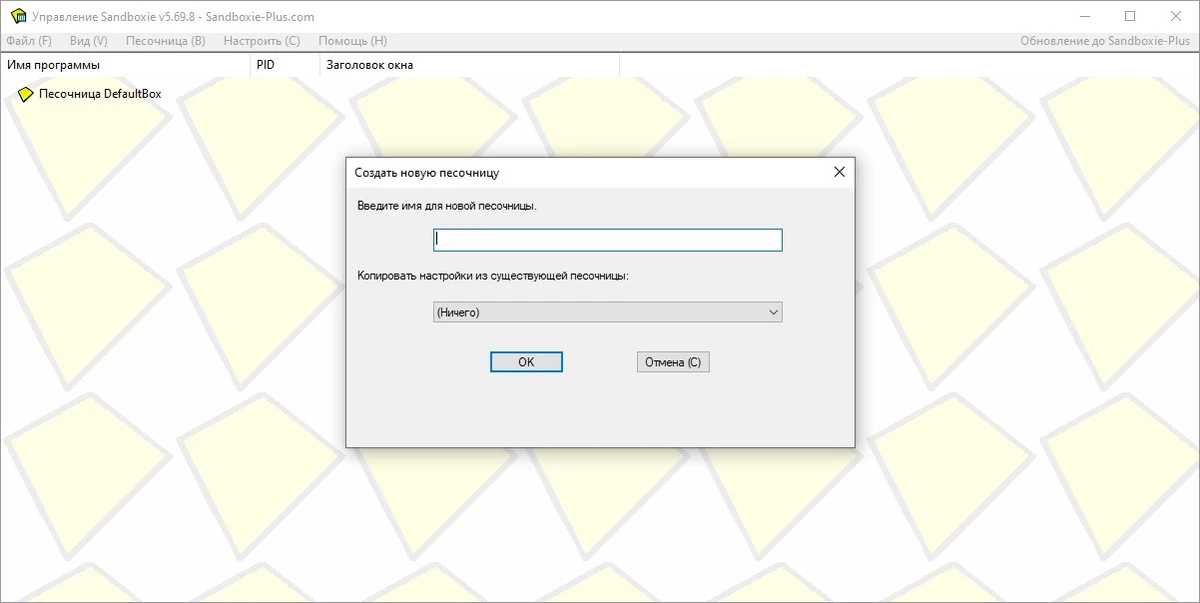Open the Настроить (C) menu

pos(262,41)
